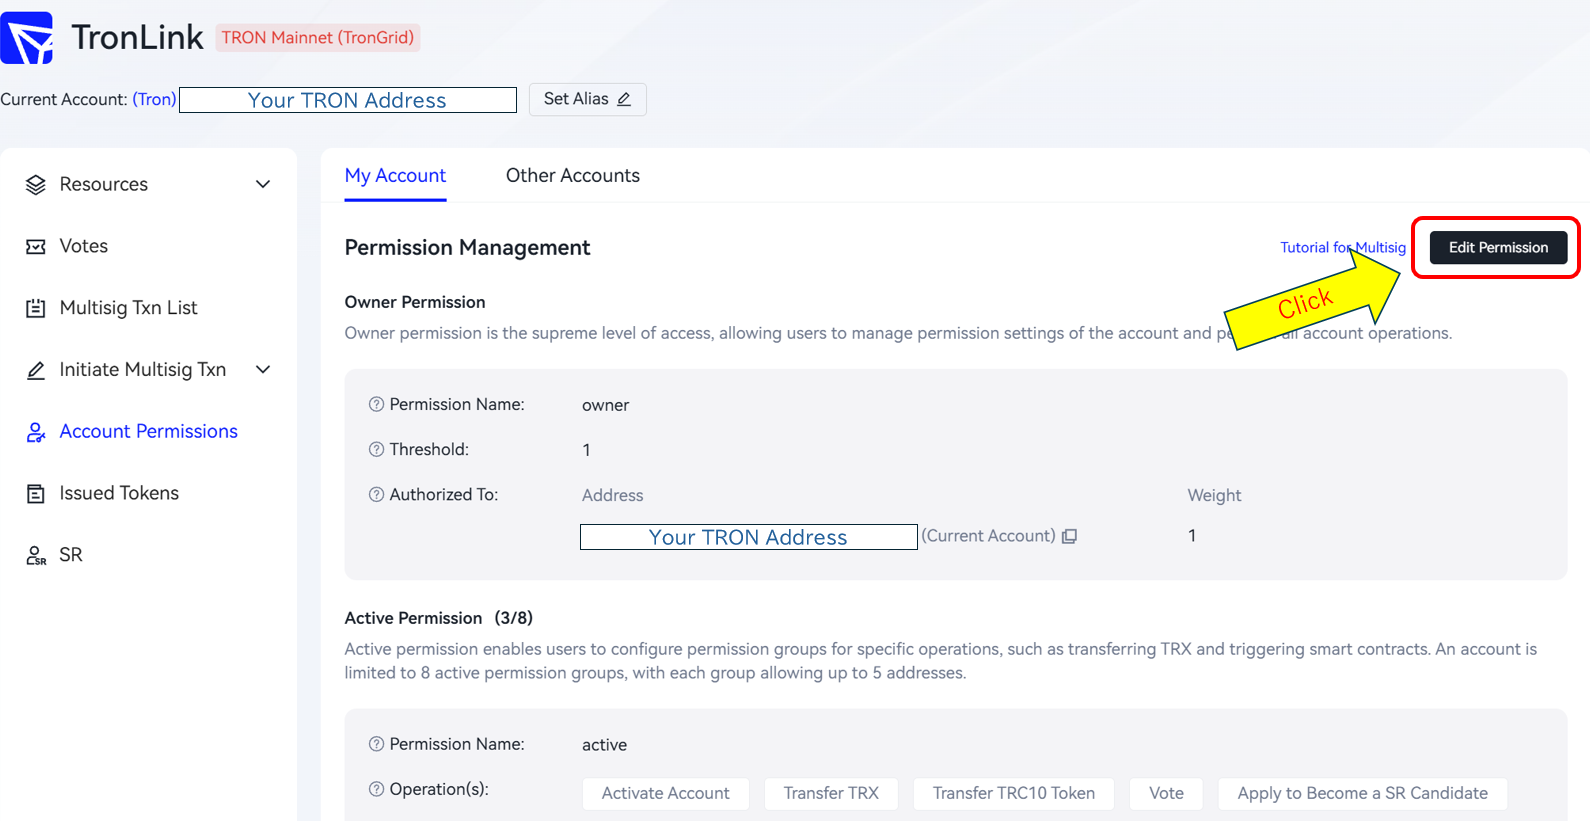Image resolution: width=1590 pixels, height=821 pixels.
Task: Switch to the My Account tab
Action: [395, 176]
